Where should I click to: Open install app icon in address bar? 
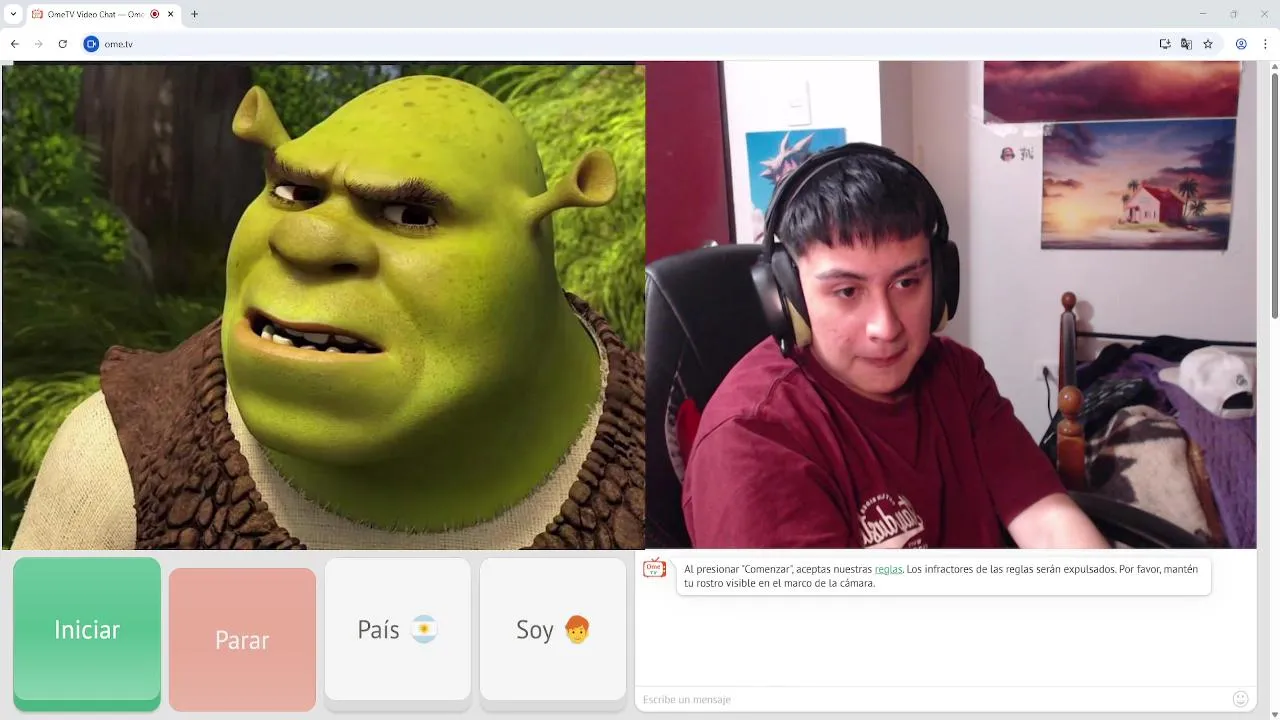(1165, 44)
